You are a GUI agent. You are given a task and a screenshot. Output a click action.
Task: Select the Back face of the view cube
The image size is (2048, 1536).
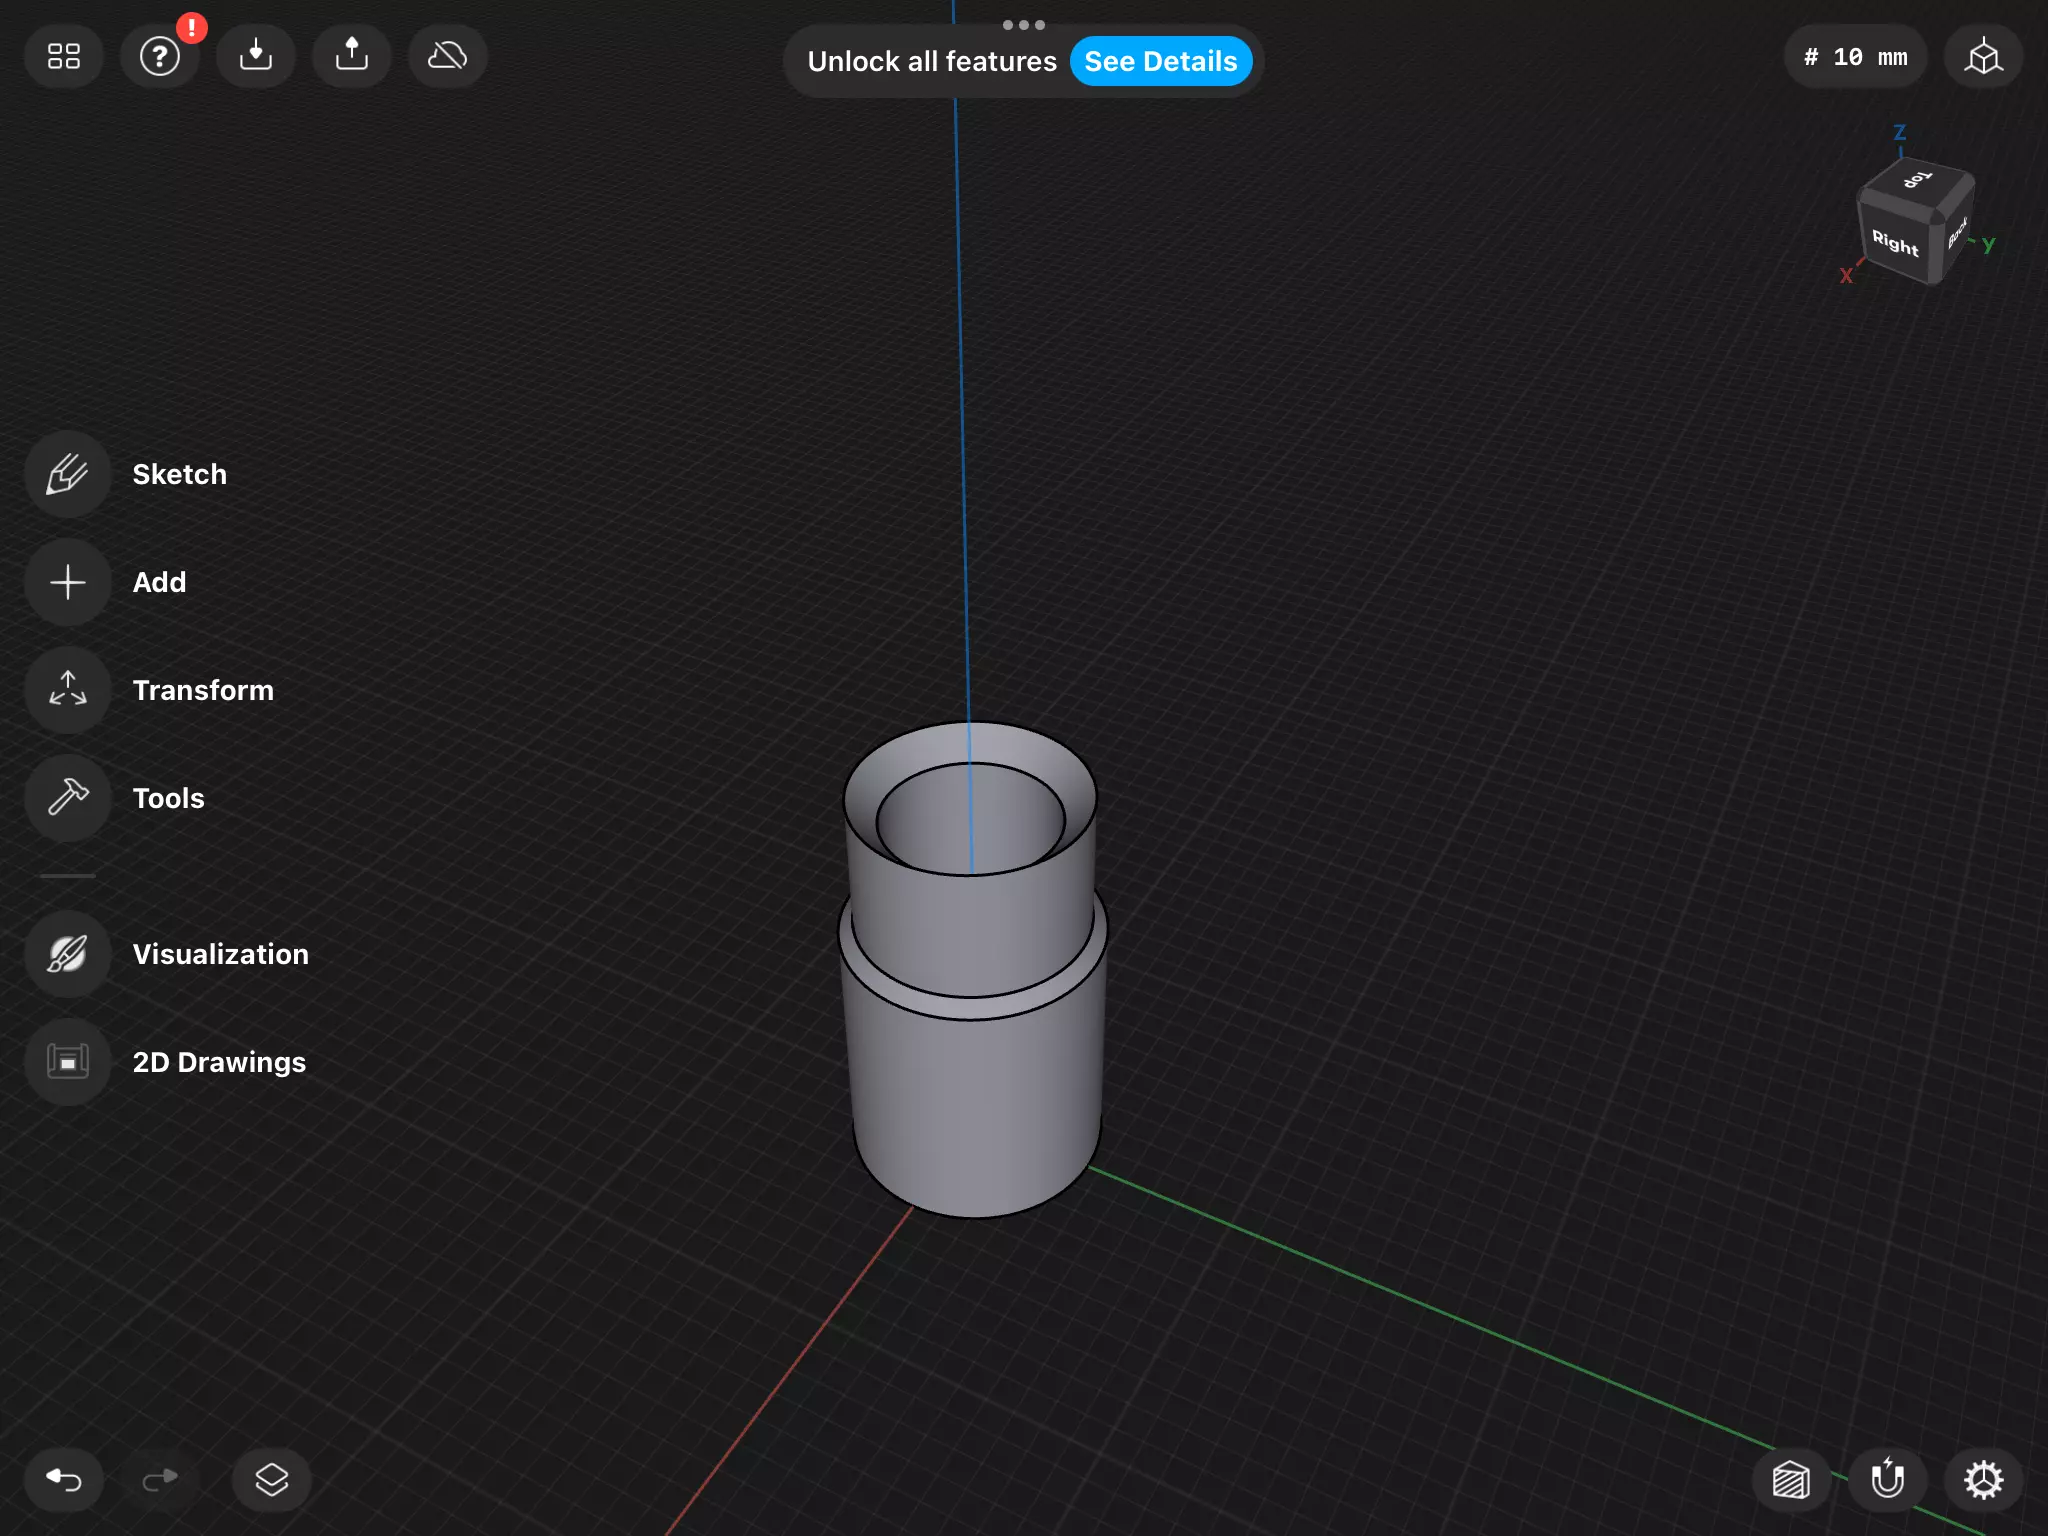(1957, 232)
